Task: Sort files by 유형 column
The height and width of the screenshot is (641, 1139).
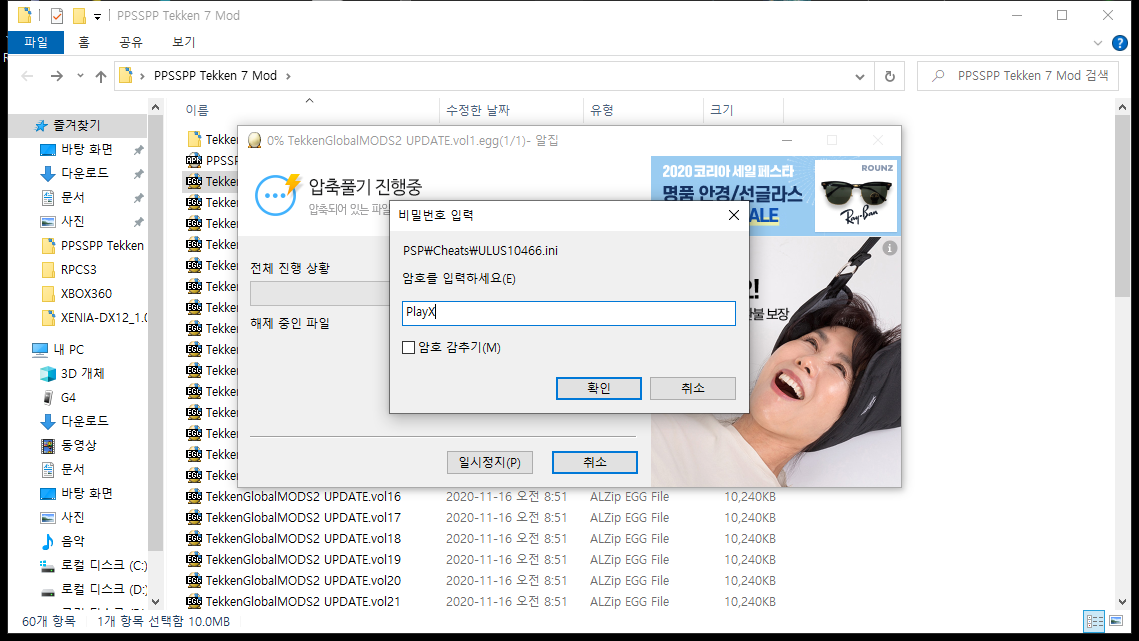Action: pos(602,110)
